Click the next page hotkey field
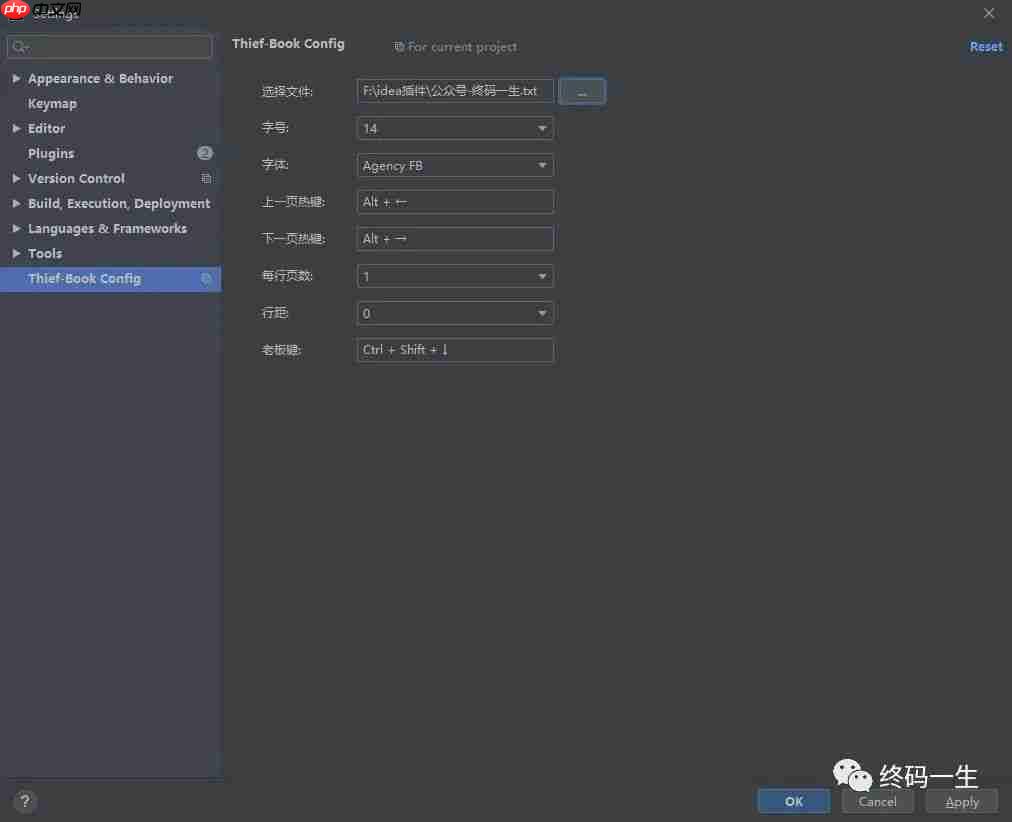This screenshot has height=822, width=1012. tap(455, 239)
